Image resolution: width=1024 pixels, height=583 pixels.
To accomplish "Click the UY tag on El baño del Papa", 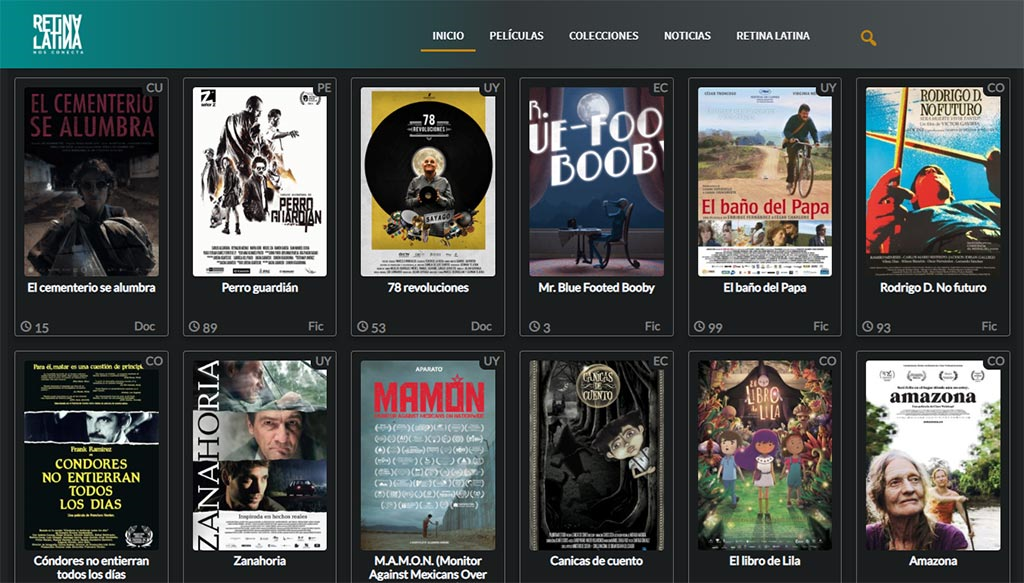I will [x=829, y=87].
